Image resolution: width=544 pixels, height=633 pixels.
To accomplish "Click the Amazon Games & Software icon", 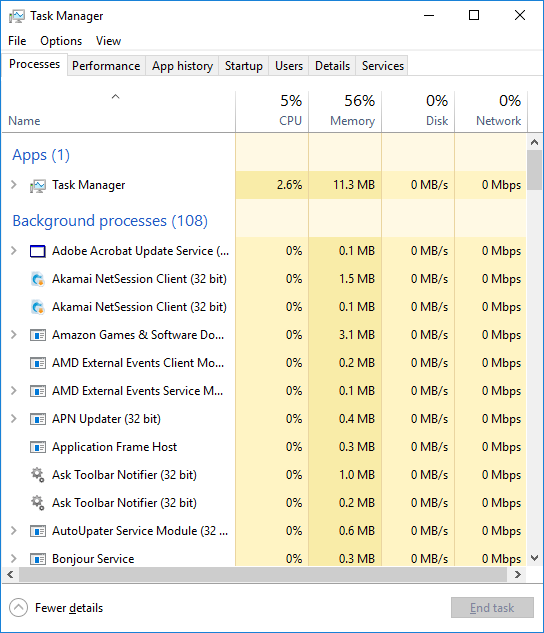I will [38, 335].
